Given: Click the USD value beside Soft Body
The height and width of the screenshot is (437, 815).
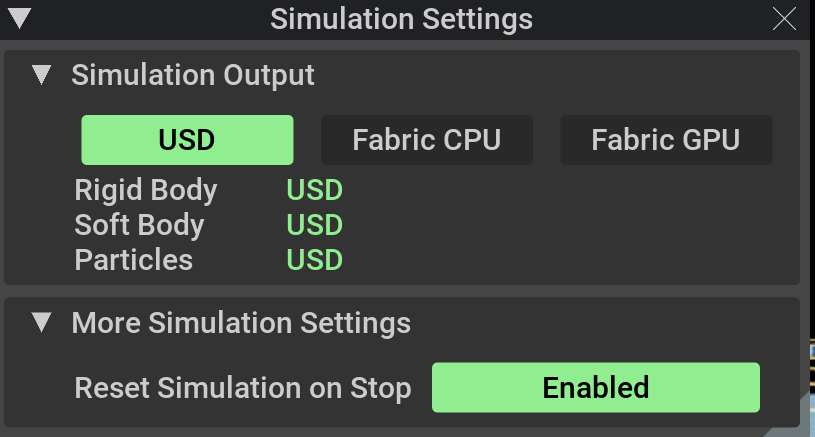Looking at the screenshot, I should (x=315, y=225).
